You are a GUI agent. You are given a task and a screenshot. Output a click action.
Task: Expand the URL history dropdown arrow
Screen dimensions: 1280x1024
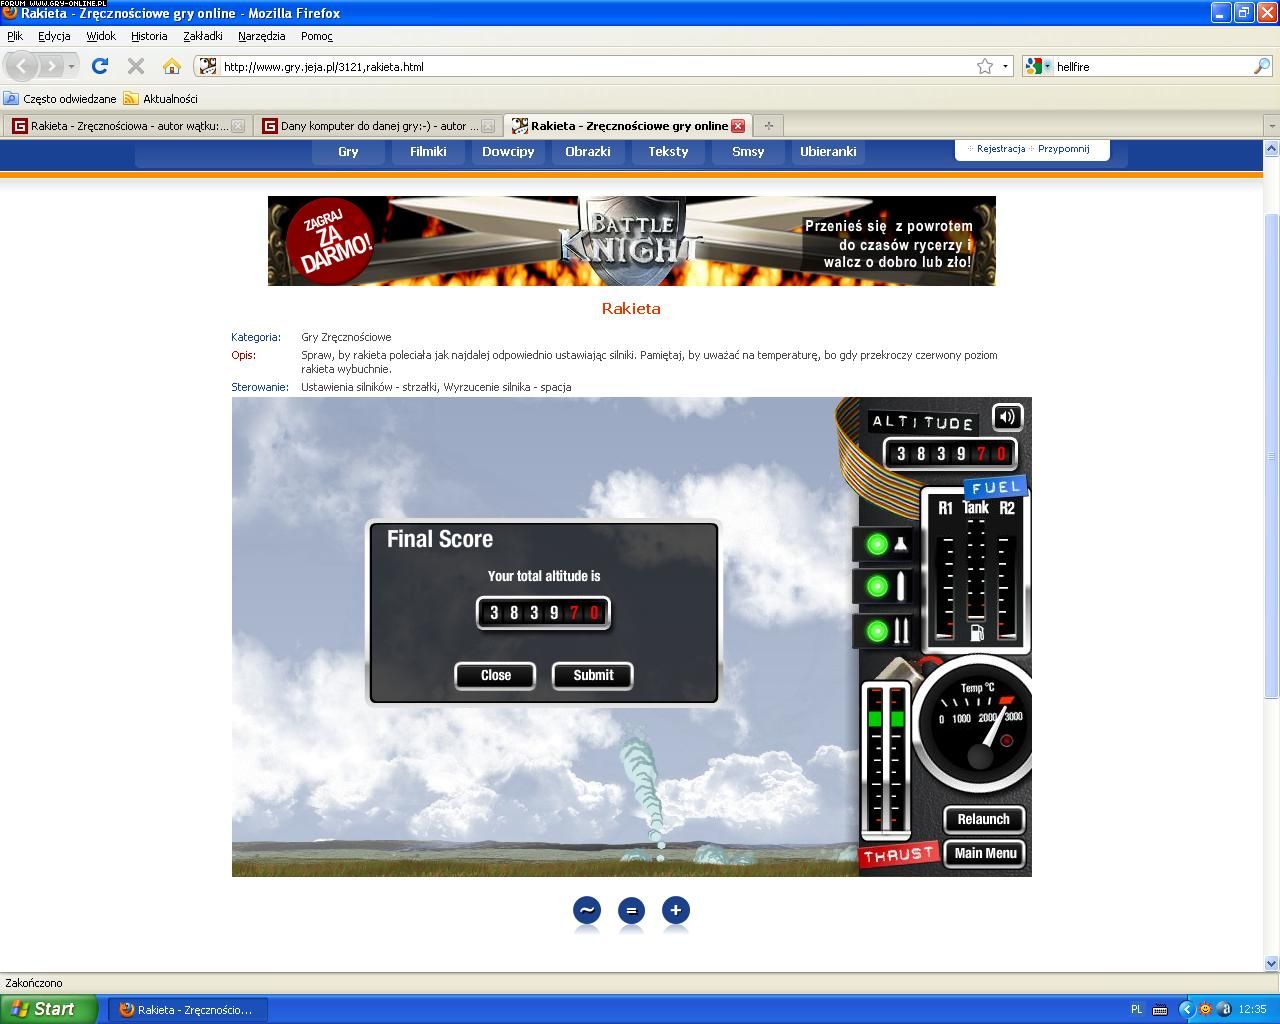pyautogui.click(x=1005, y=66)
